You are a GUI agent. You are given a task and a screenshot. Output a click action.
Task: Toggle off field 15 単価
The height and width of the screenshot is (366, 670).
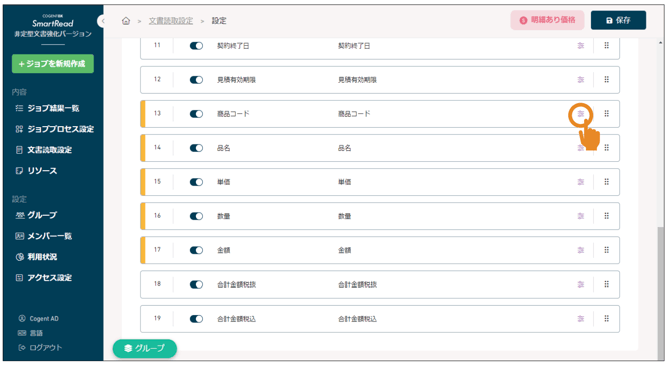pos(196,182)
